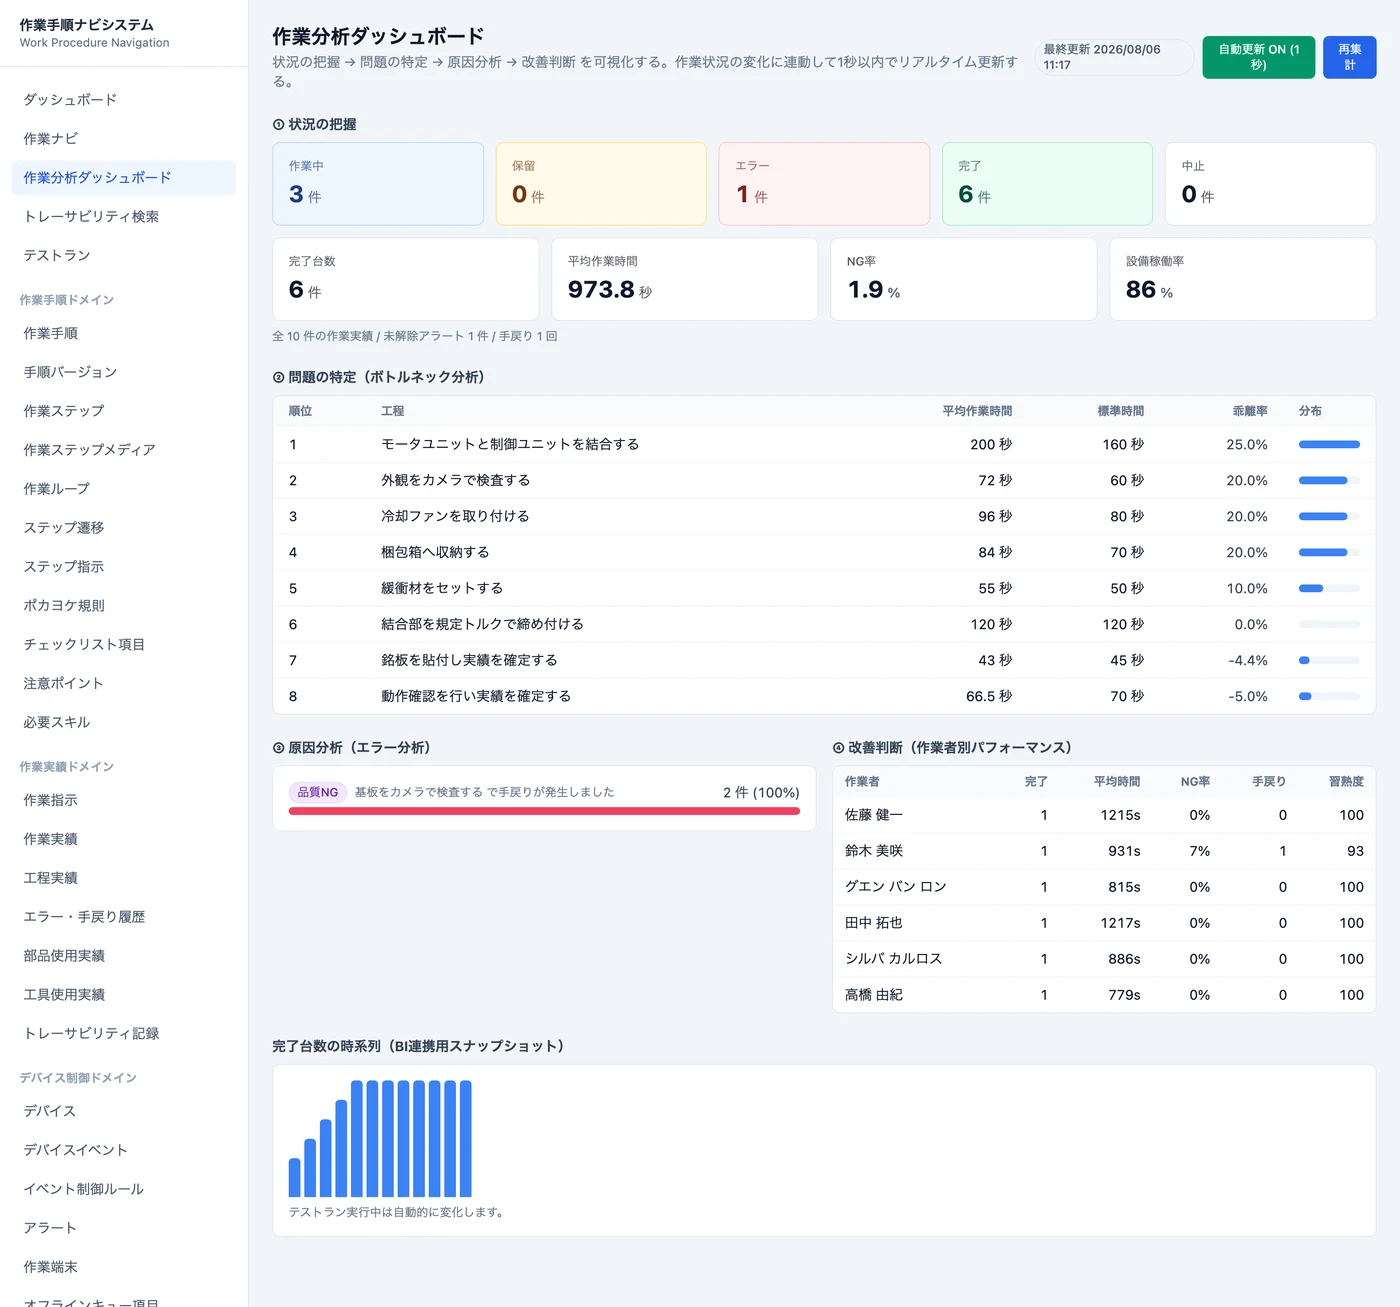Open ポカヨケ規則 sidebar link
The image size is (1400, 1307).
124,606
